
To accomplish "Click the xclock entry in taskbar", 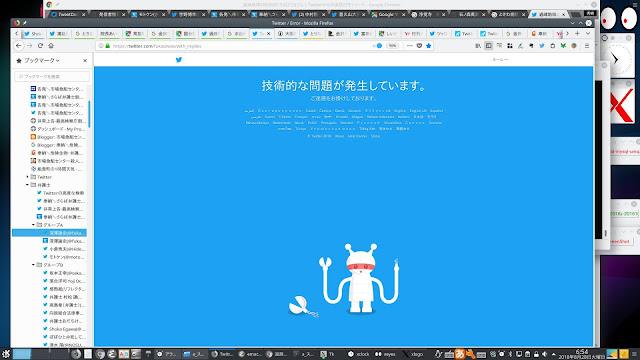I will pyautogui.click(x=359, y=354).
